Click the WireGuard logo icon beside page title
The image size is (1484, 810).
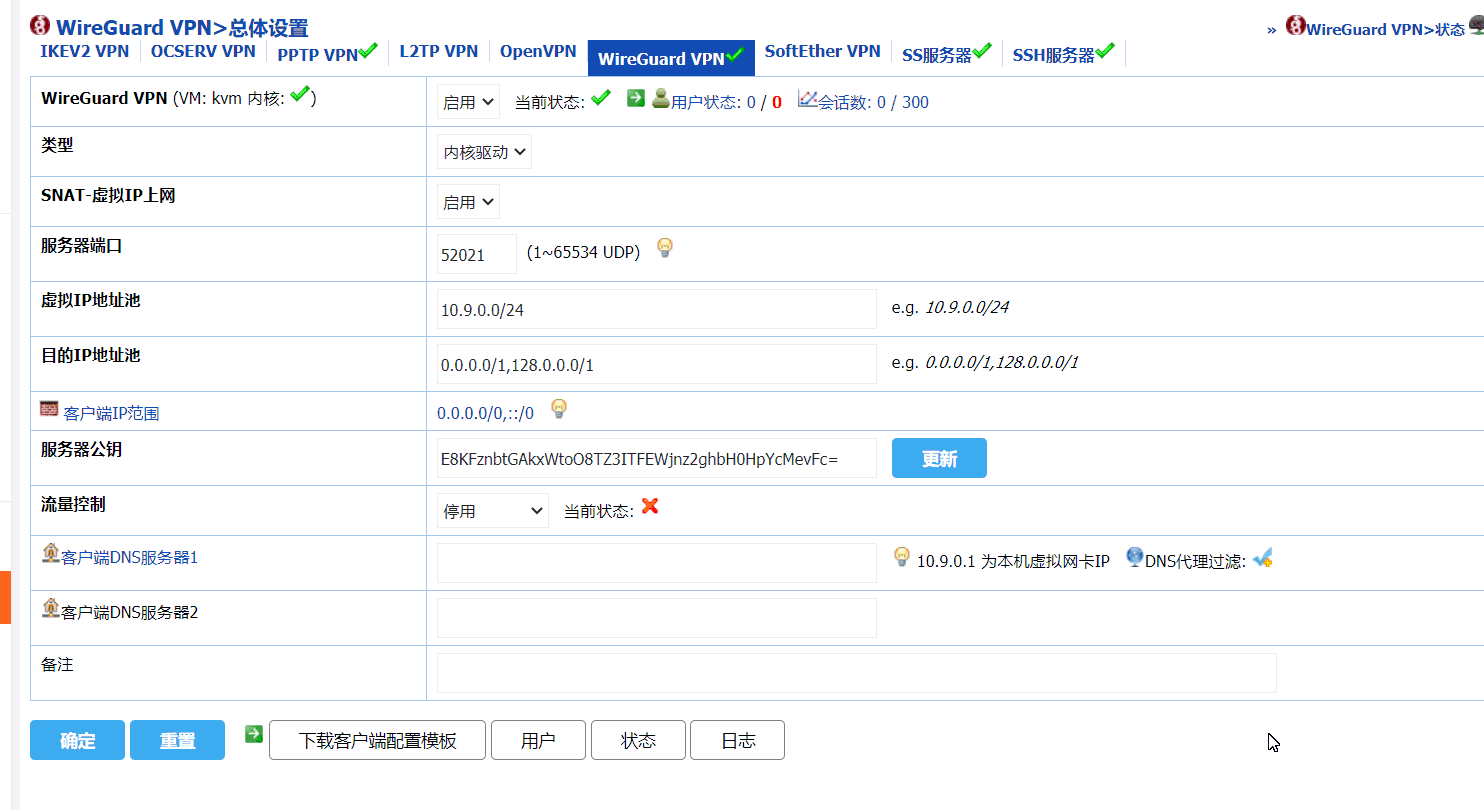pos(41,25)
